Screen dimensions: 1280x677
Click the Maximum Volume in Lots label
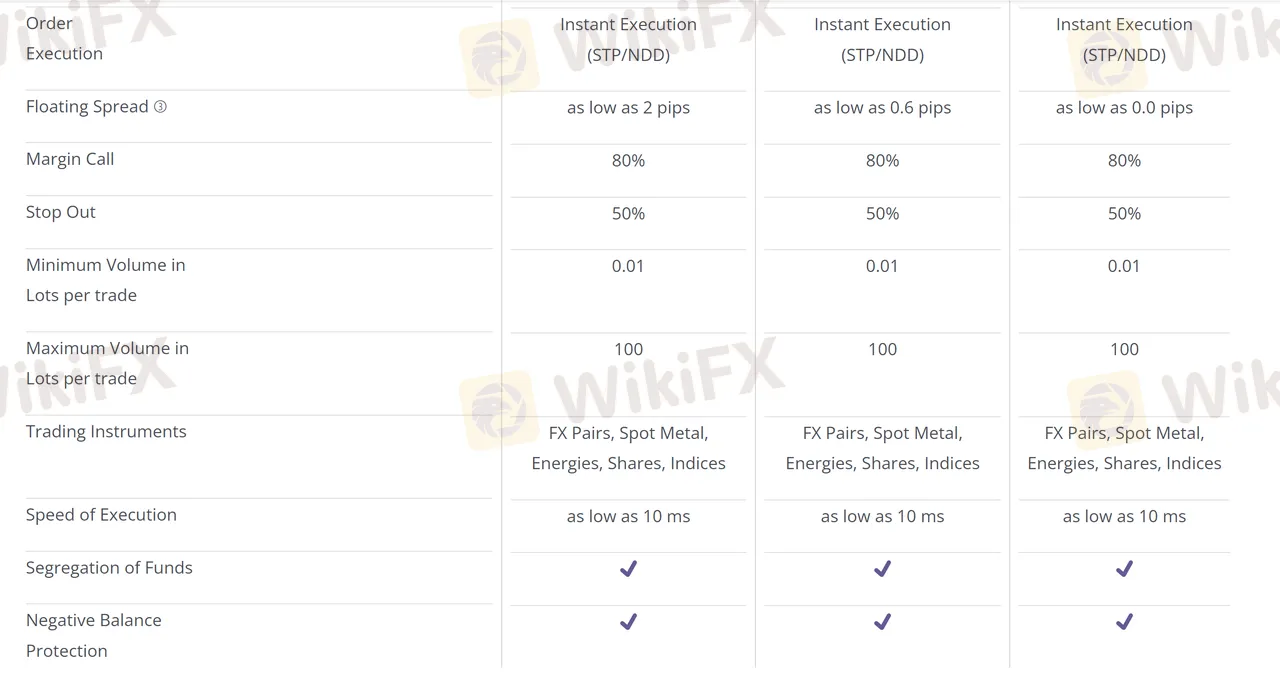pyautogui.click(x=107, y=363)
